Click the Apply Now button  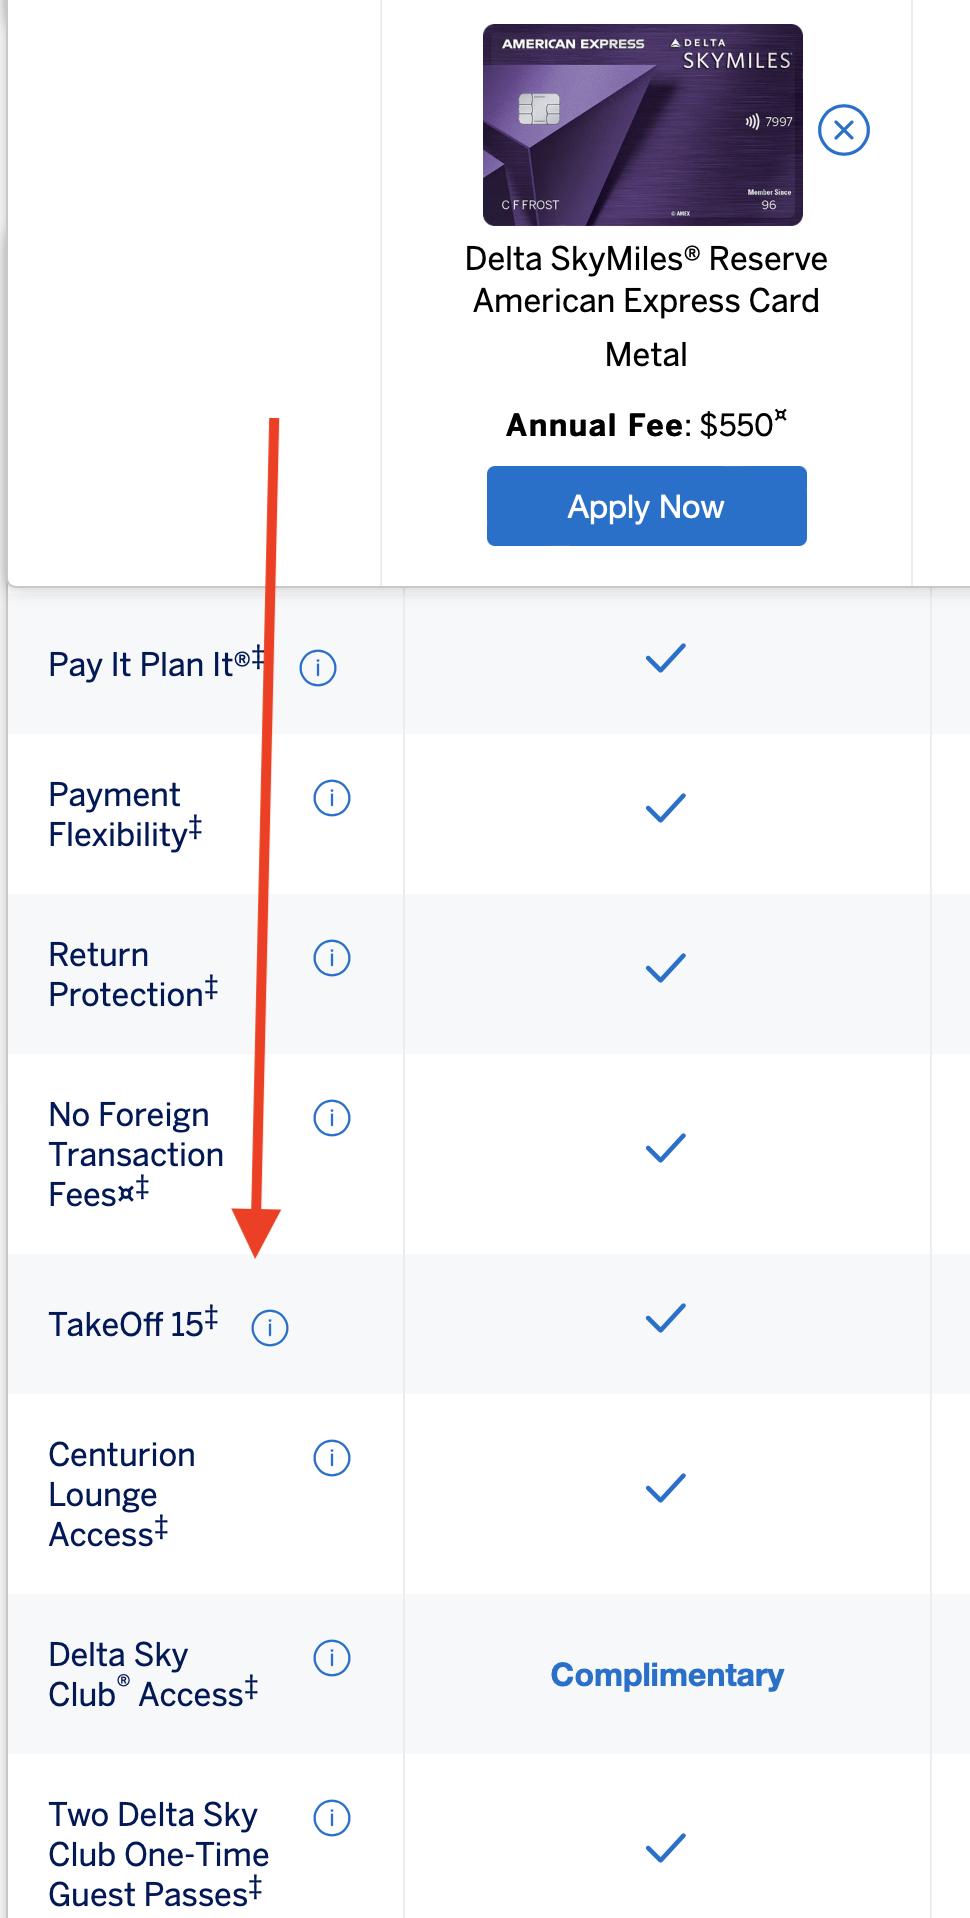(x=646, y=506)
